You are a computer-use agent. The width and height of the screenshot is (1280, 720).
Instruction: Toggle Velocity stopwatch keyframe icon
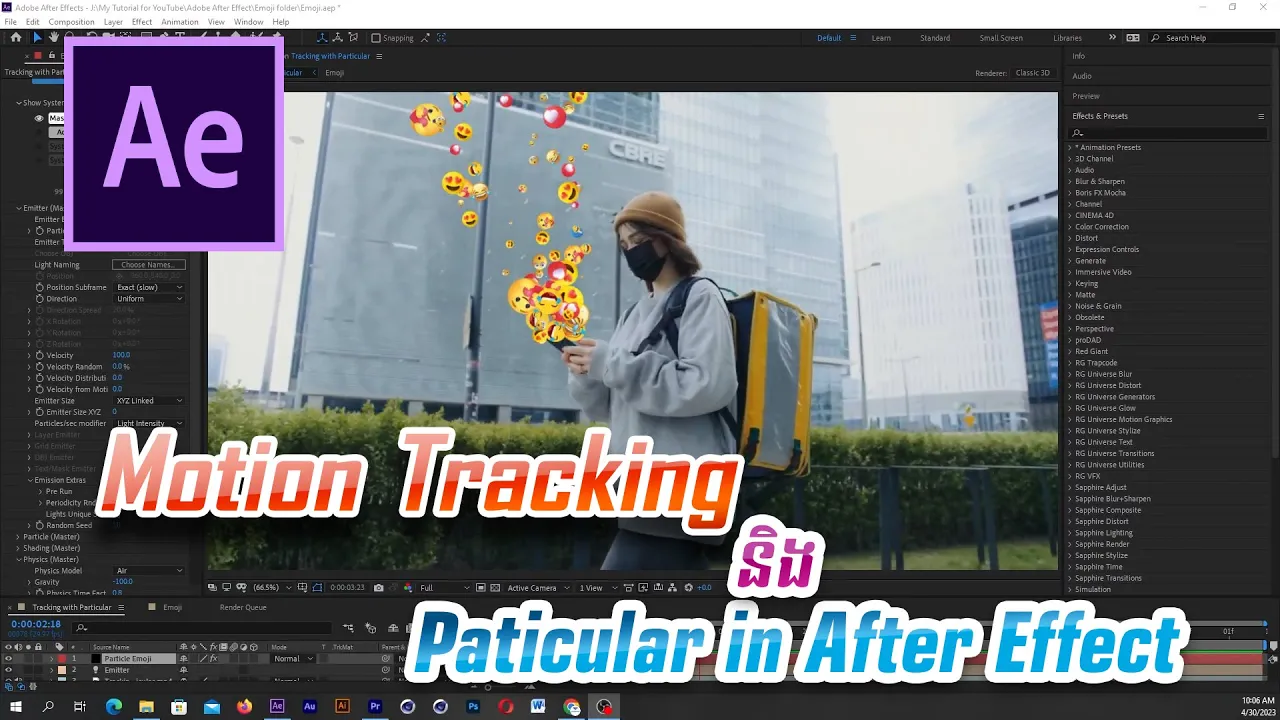(x=40, y=355)
